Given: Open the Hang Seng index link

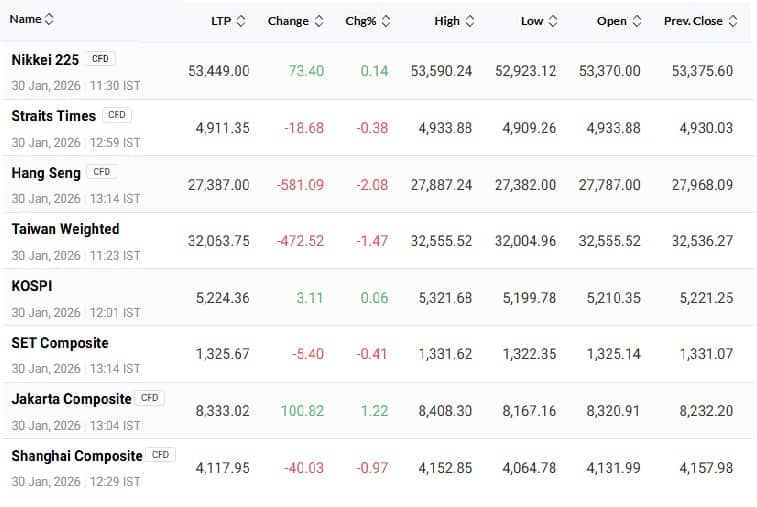Looking at the screenshot, I should 46,173.
